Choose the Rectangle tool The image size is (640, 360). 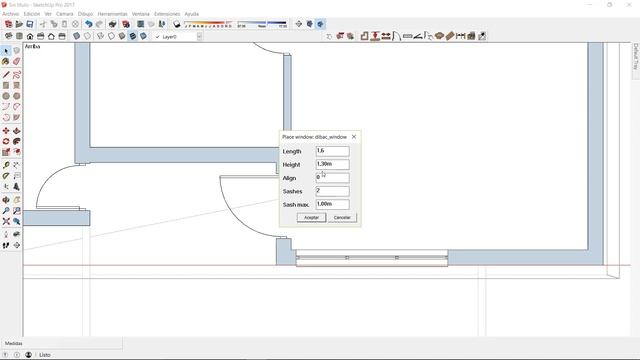[6, 85]
